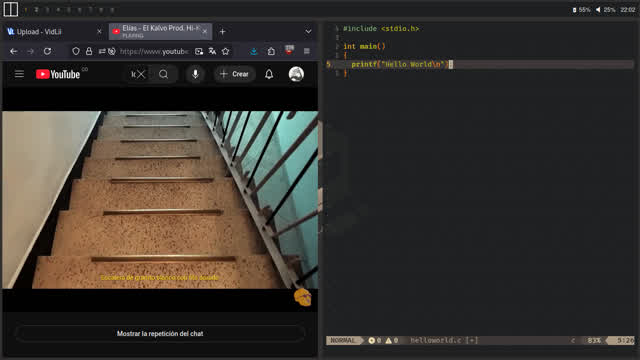The height and width of the screenshot is (360, 640).
Task: Open site permissions icon in address bar
Action: pyautogui.click(x=102, y=51)
